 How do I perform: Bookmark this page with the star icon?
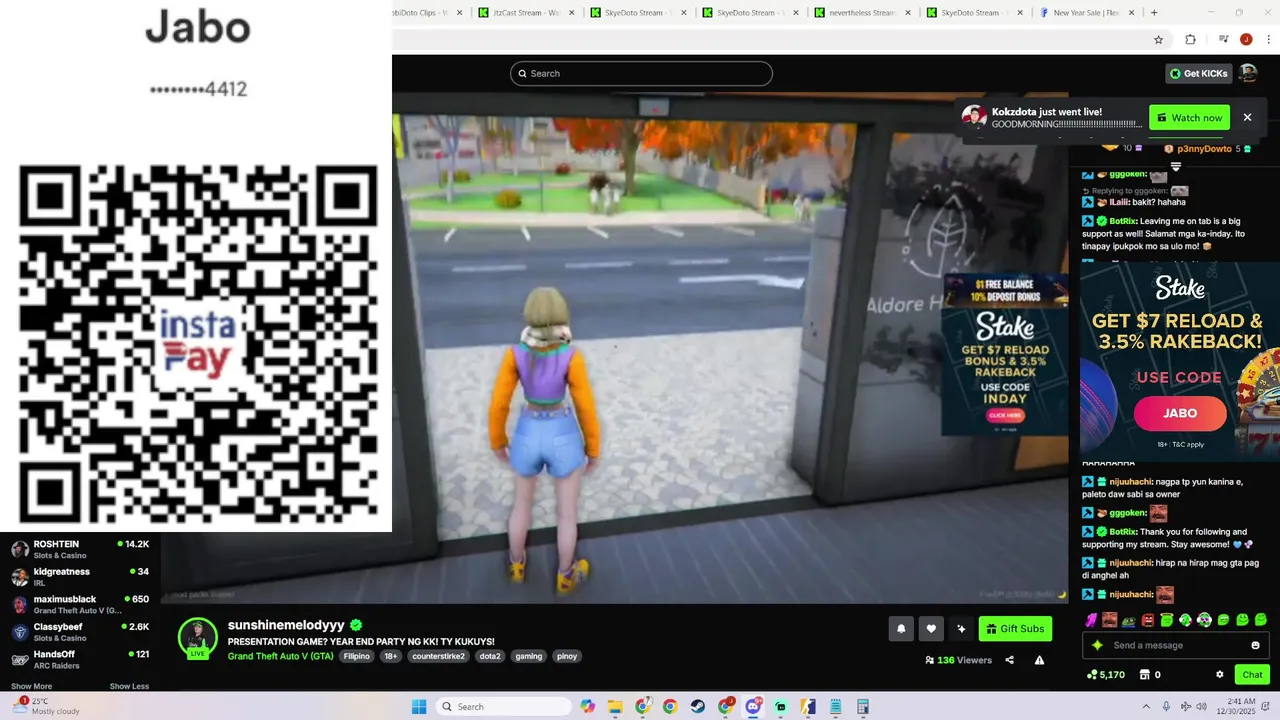pos(1158,40)
